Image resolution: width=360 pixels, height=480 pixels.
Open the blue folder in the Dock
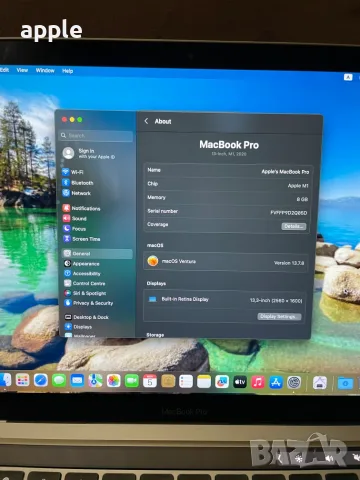tap(345, 384)
